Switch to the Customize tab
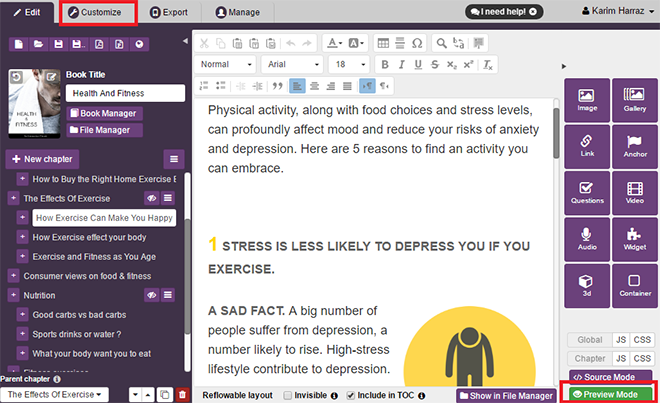Screen dimensions: 660x403 pos(97,13)
